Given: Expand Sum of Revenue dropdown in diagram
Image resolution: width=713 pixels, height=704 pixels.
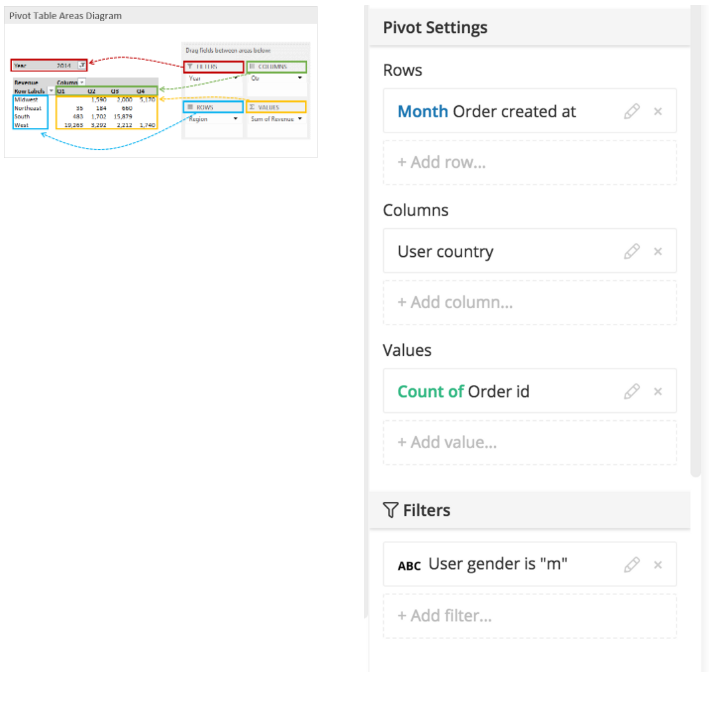Looking at the screenshot, I should click(299, 118).
